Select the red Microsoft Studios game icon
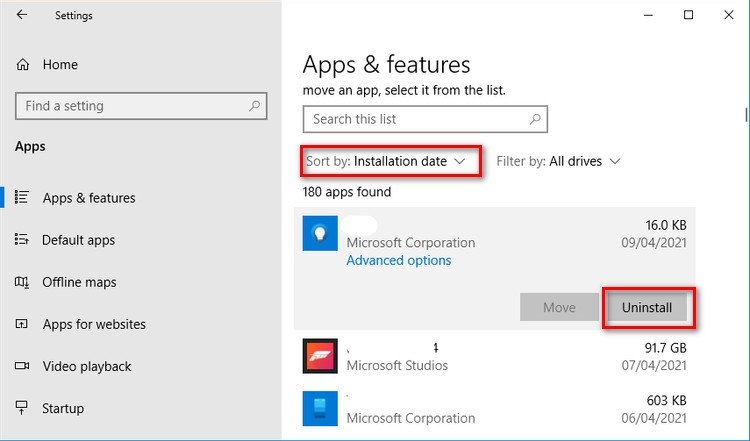750x441 pixels. [x=321, y=355]
